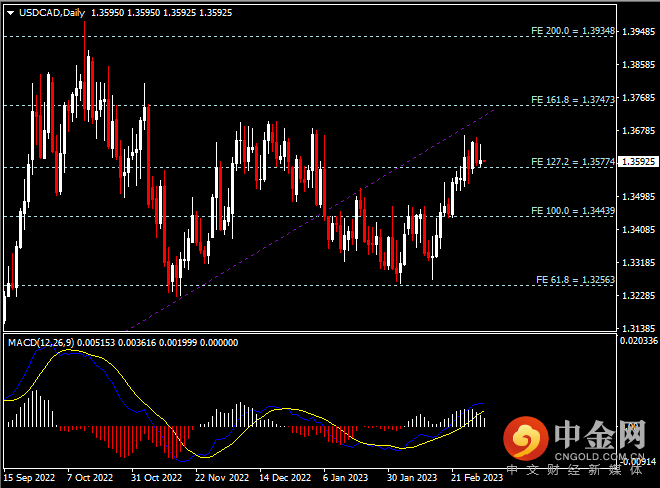Click the 0.020336 MACD scale value
The image size is (660, 488).
point(637,342)
